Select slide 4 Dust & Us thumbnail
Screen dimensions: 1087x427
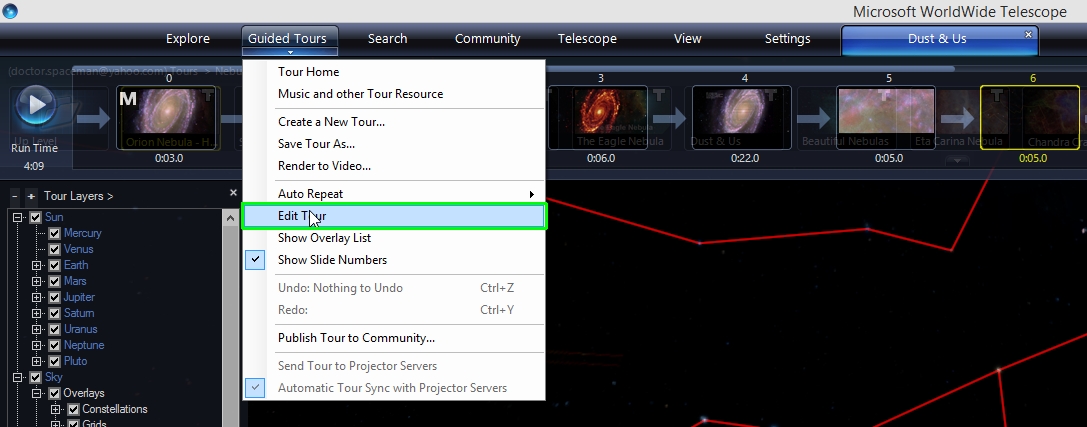click(x=742, y=117)
